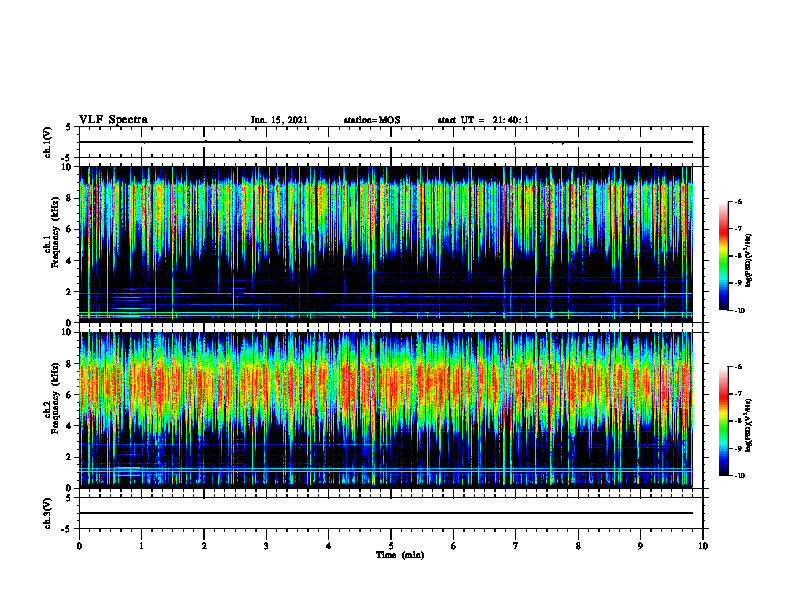This screenshot has width=792, height=612.
Task: Click the time axis tick label "1"
Action: [x=141, y=546]
